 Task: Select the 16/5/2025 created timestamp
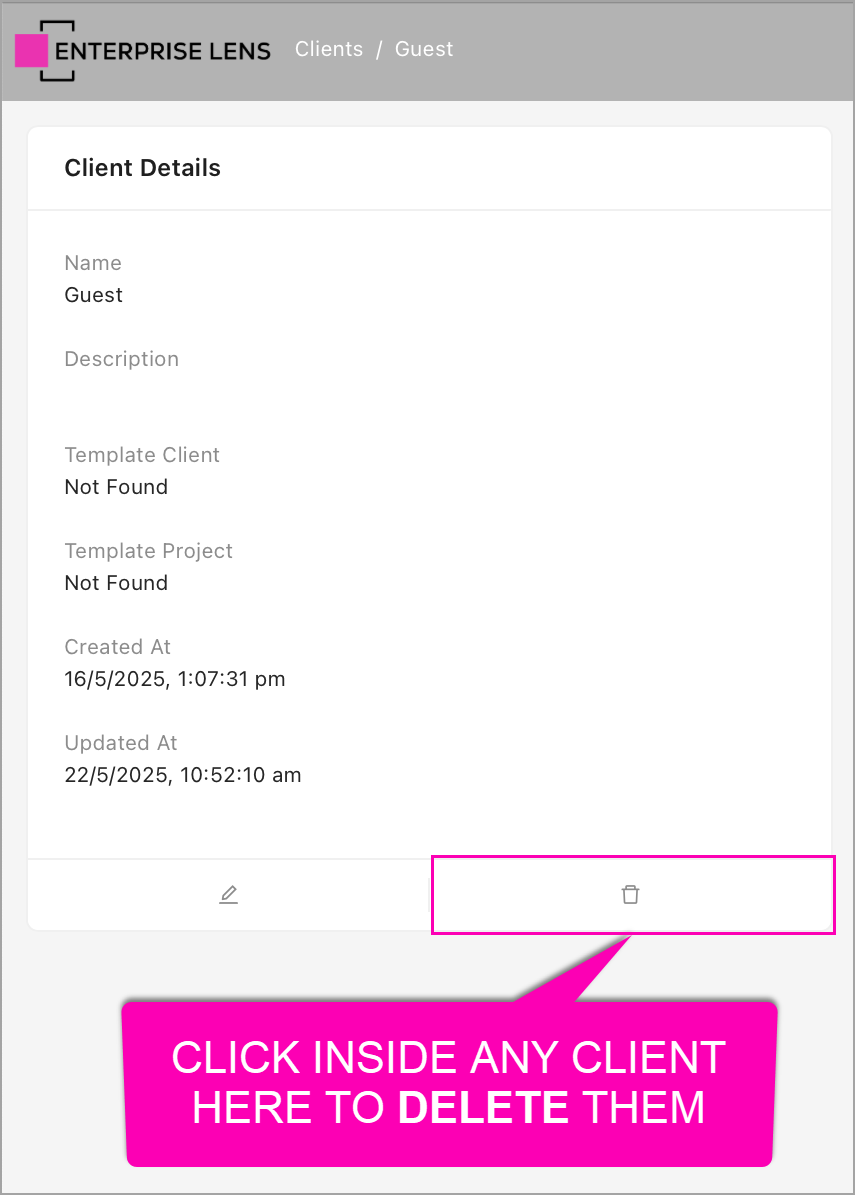pyautogui.click(x=175, y=679)
